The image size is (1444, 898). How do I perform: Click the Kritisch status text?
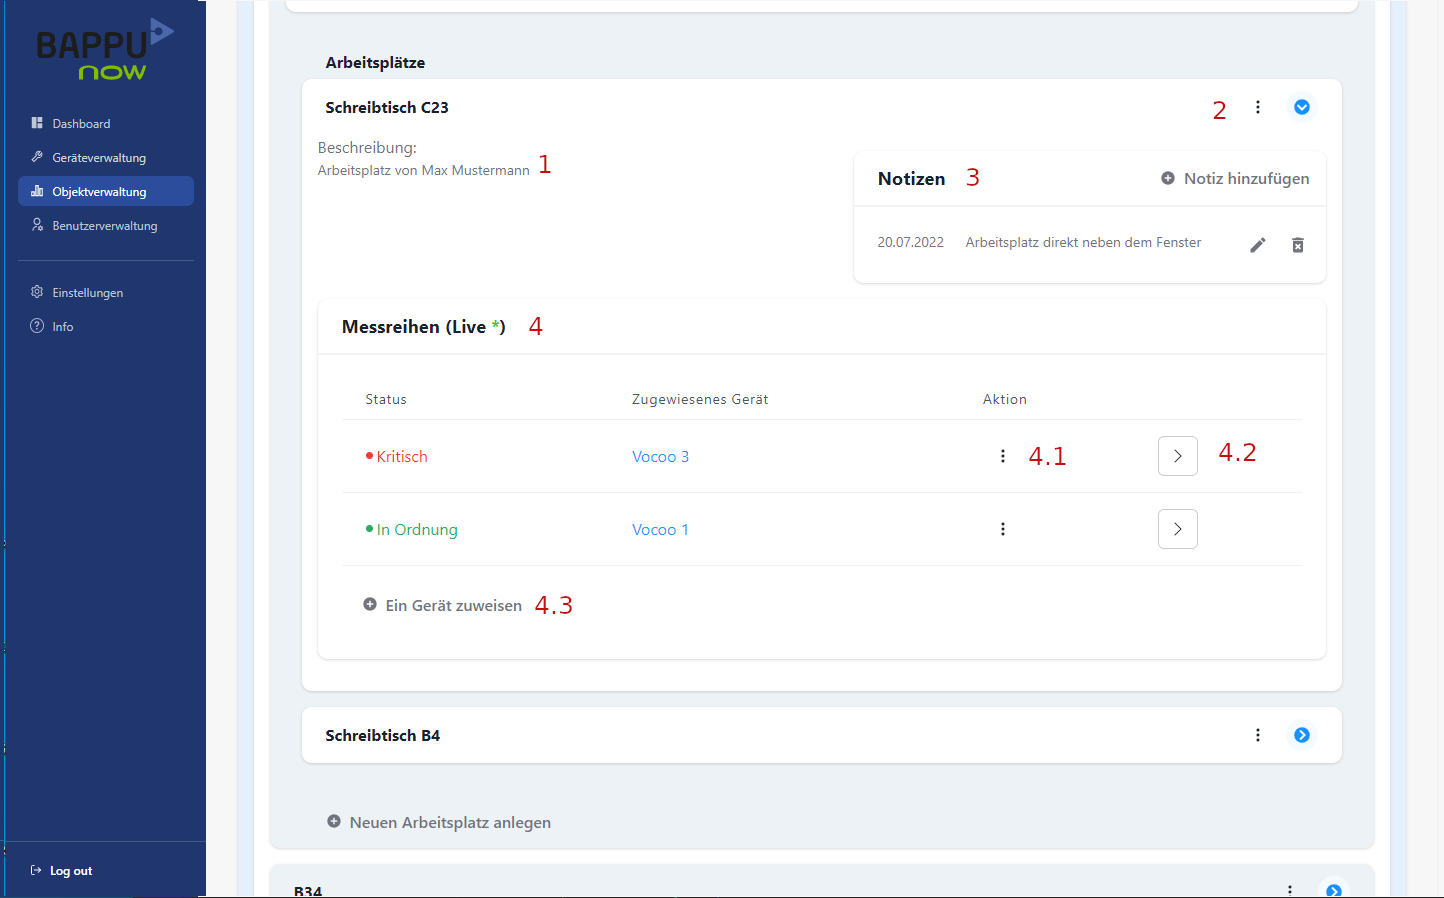coord(402,456)
